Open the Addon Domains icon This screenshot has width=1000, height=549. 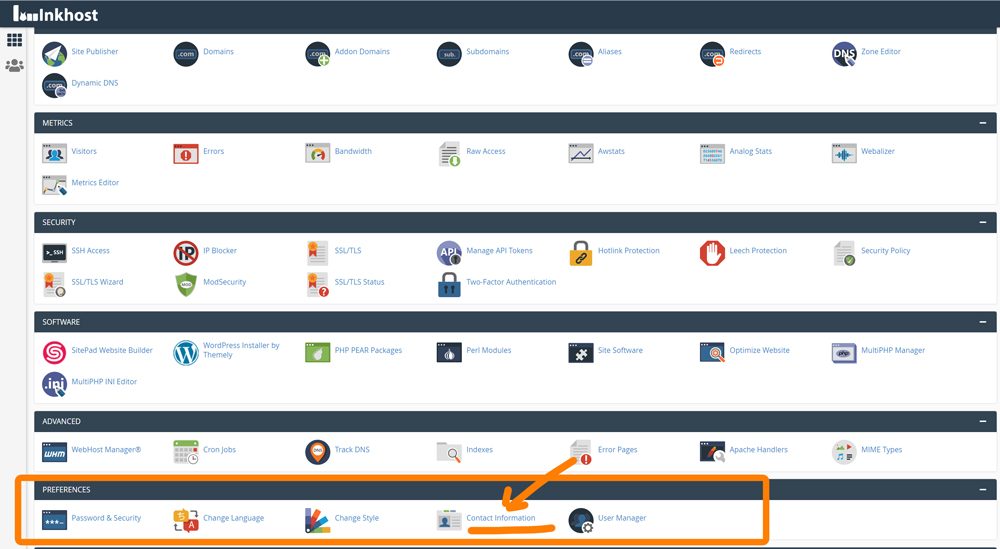318,54
